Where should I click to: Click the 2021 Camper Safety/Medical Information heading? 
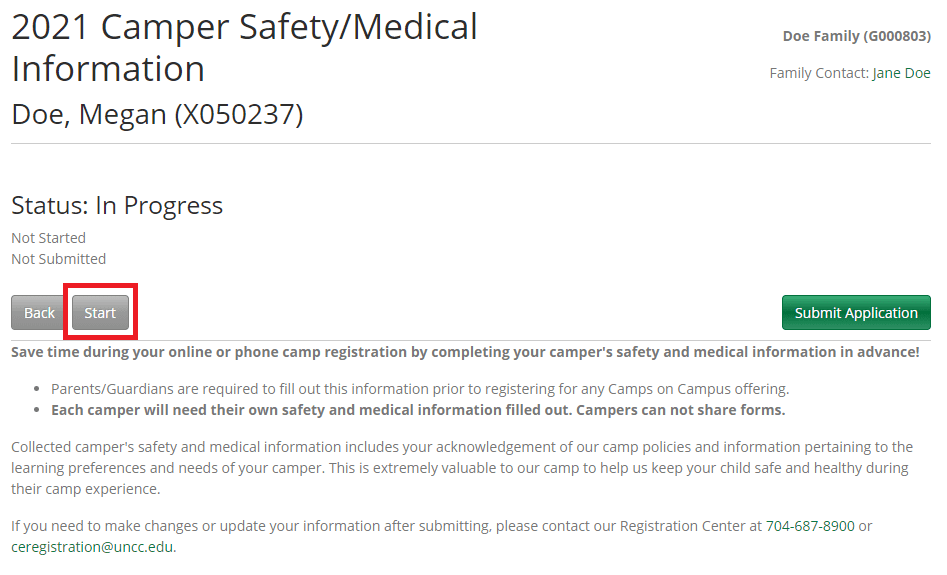244,48
